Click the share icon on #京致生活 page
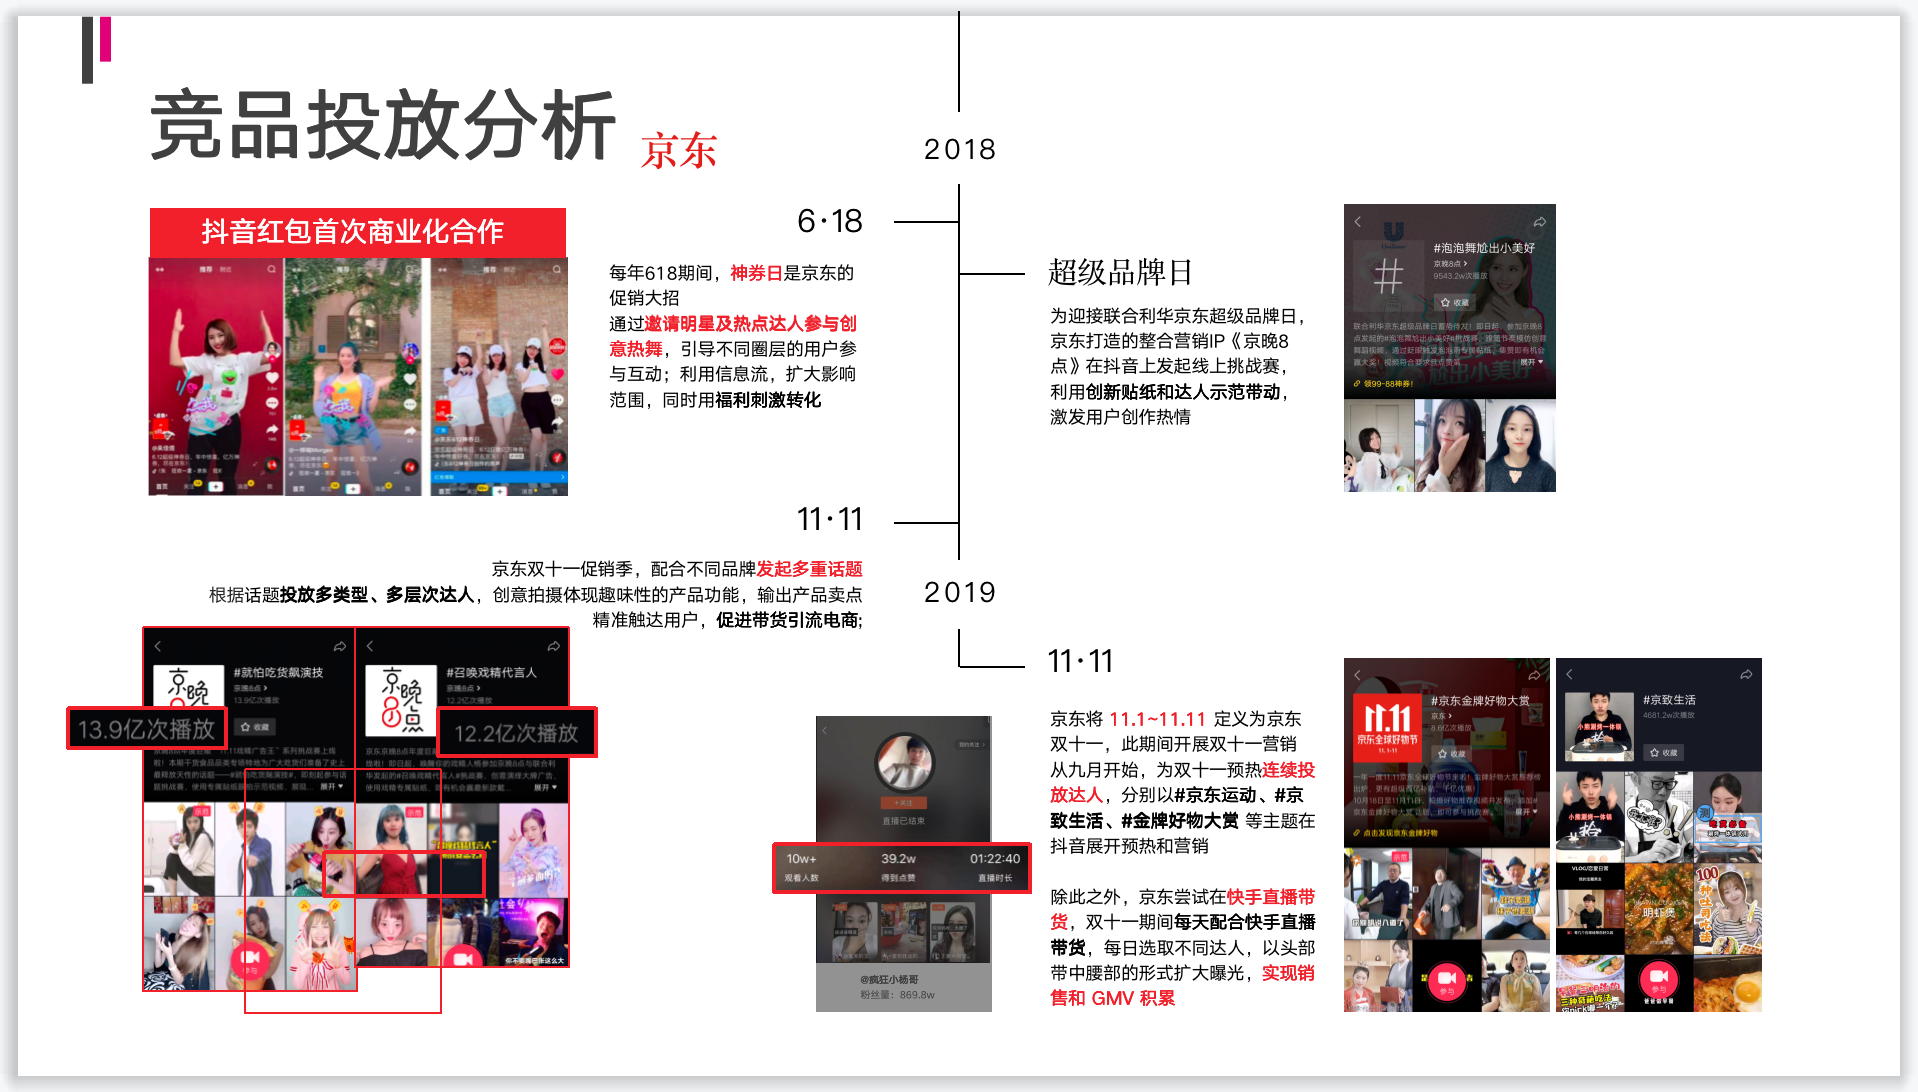1918x1092 pixels. (x=1745, y=674)
